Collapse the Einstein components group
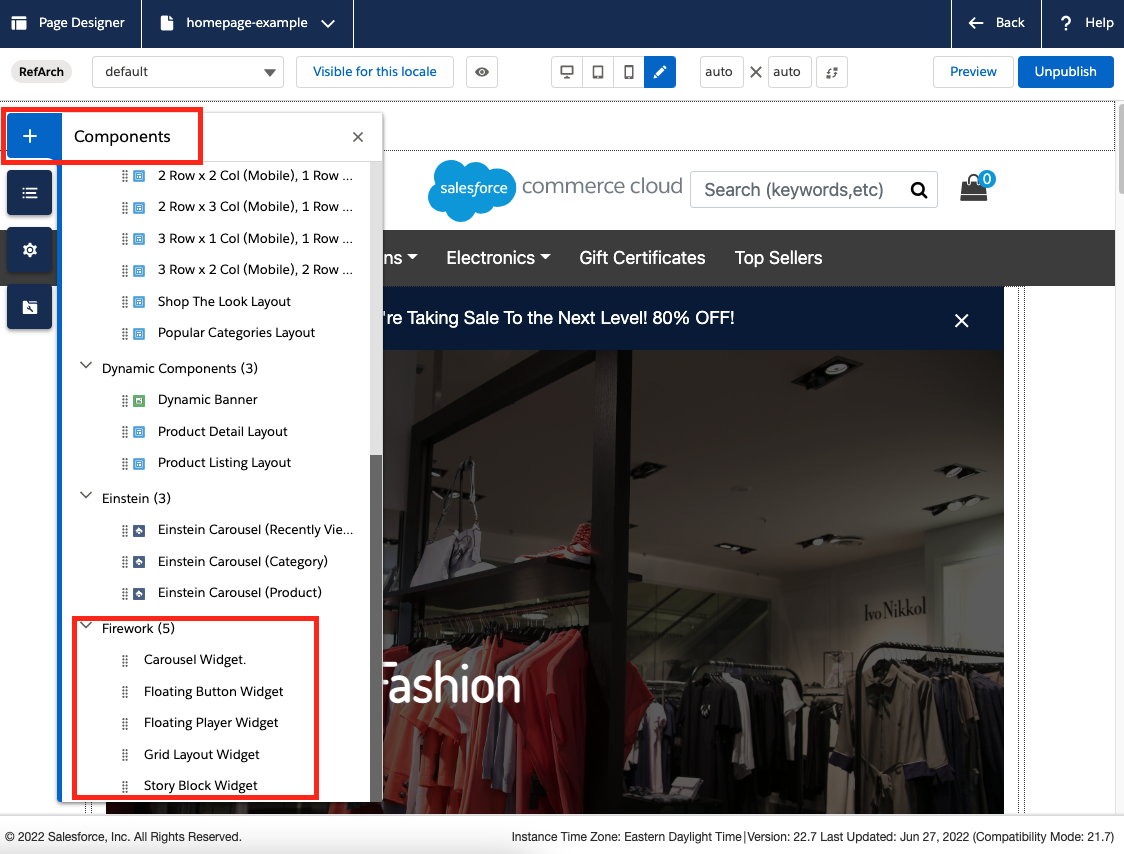1124x854 pixels. (x=86, y=497)
